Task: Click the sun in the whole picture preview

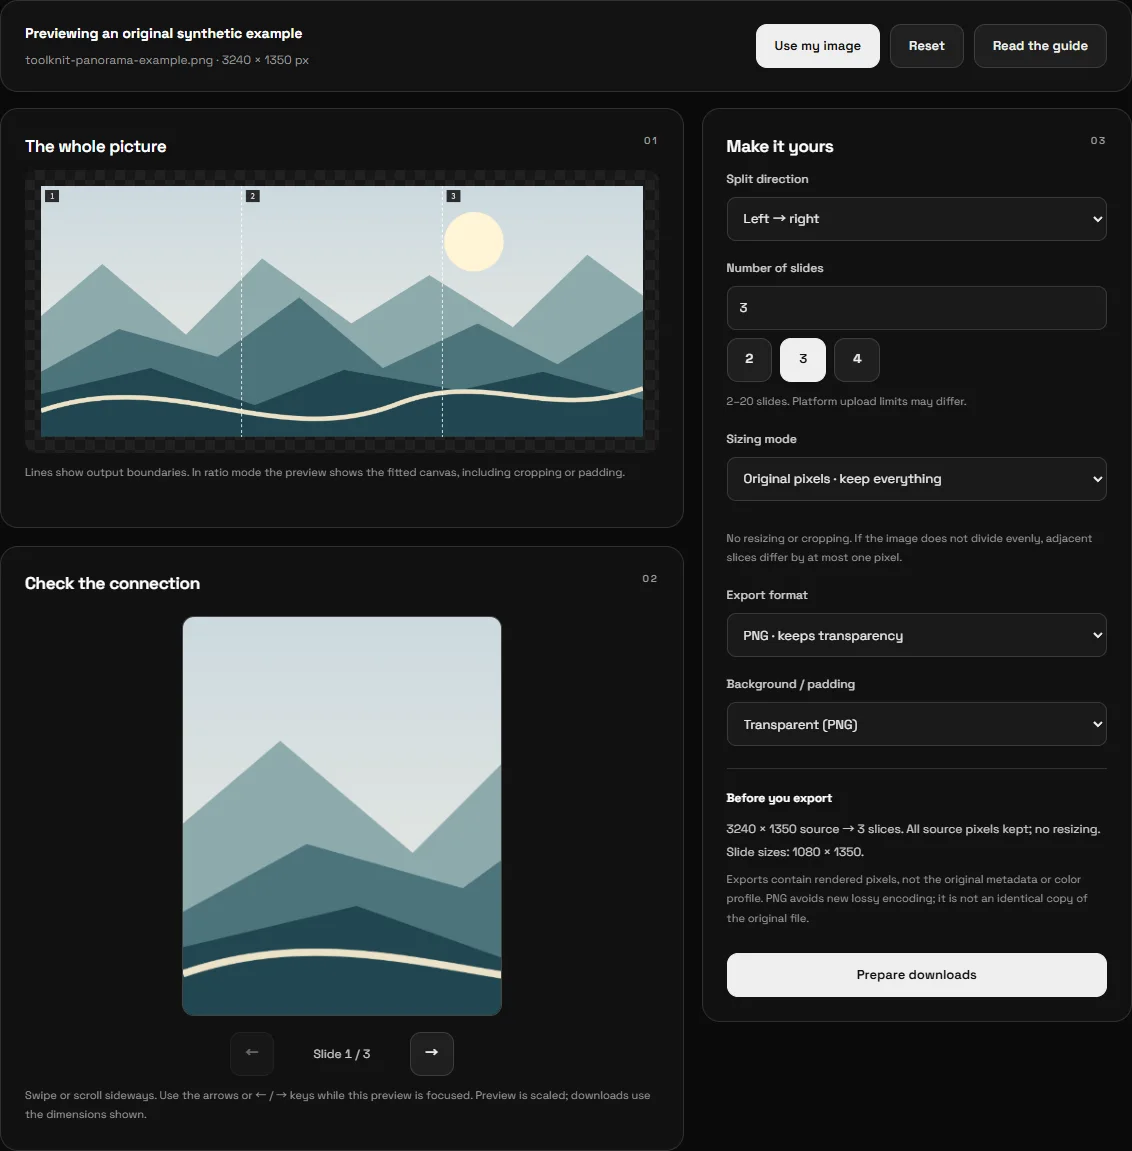Action: [x=474, y=242]
